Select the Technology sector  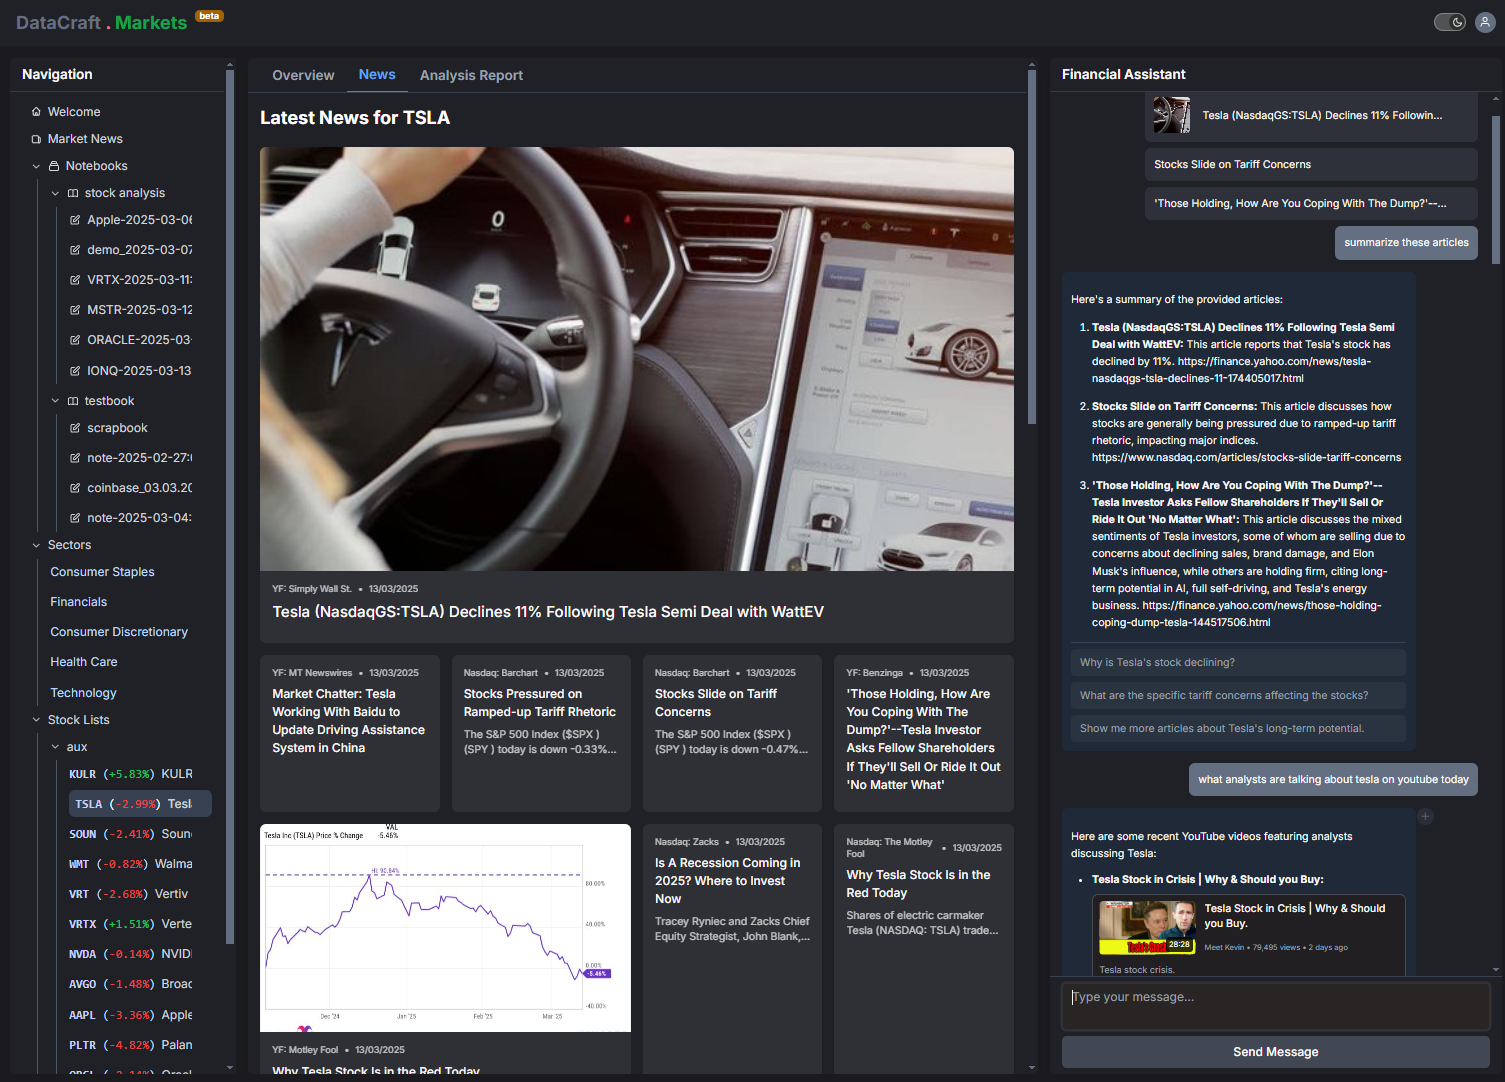coord(83,693)
